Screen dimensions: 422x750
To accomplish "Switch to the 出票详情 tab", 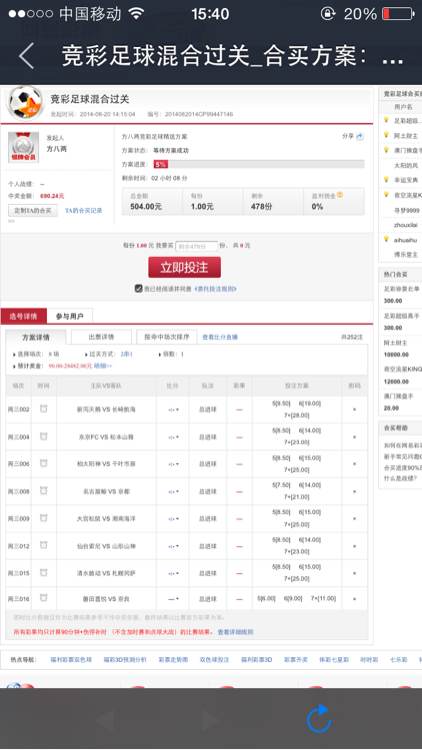I will pyautogui.click(x=101, y=337).
